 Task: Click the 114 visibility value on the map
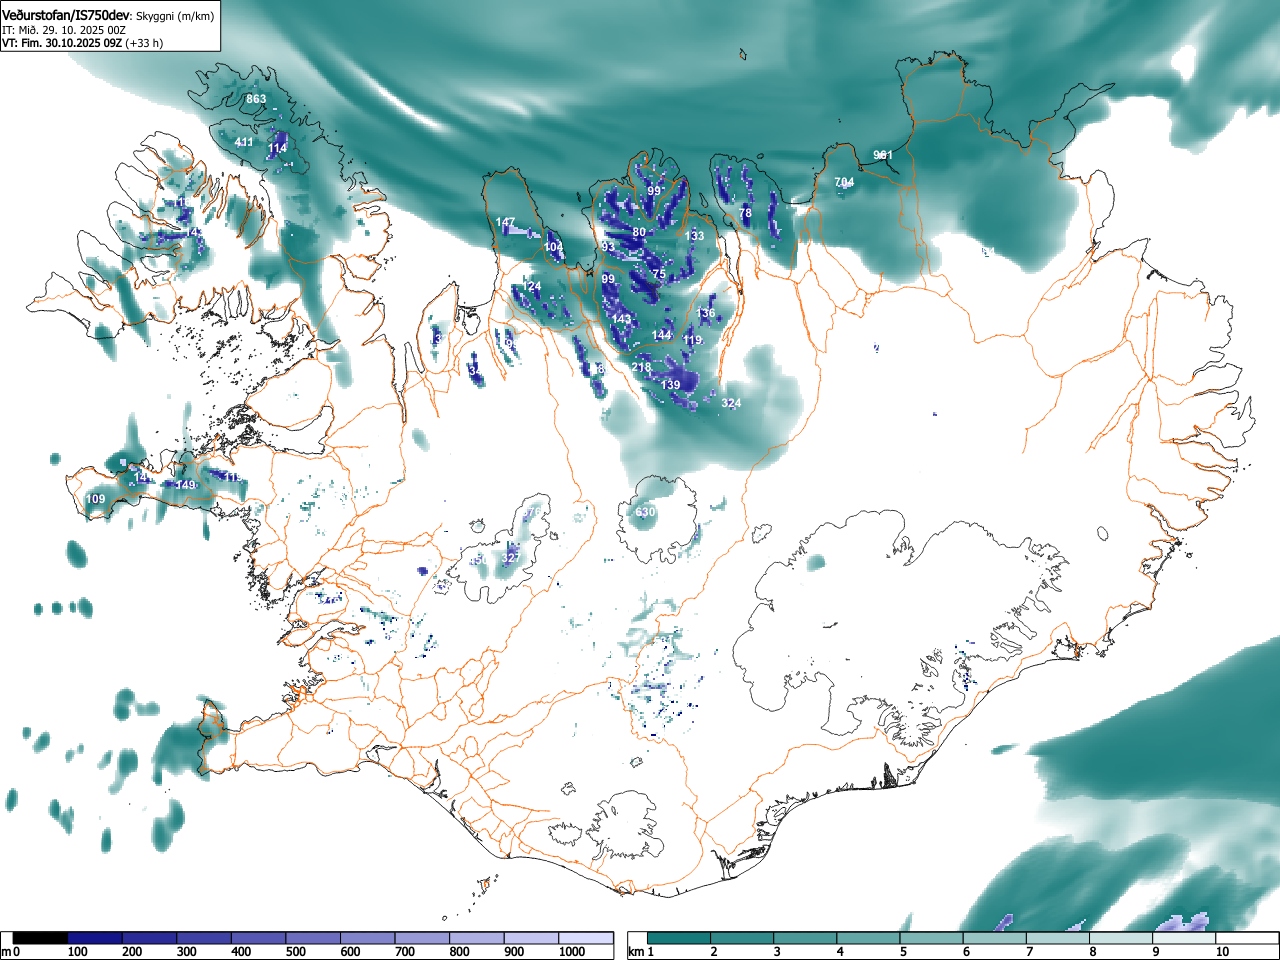pos(277,149)
